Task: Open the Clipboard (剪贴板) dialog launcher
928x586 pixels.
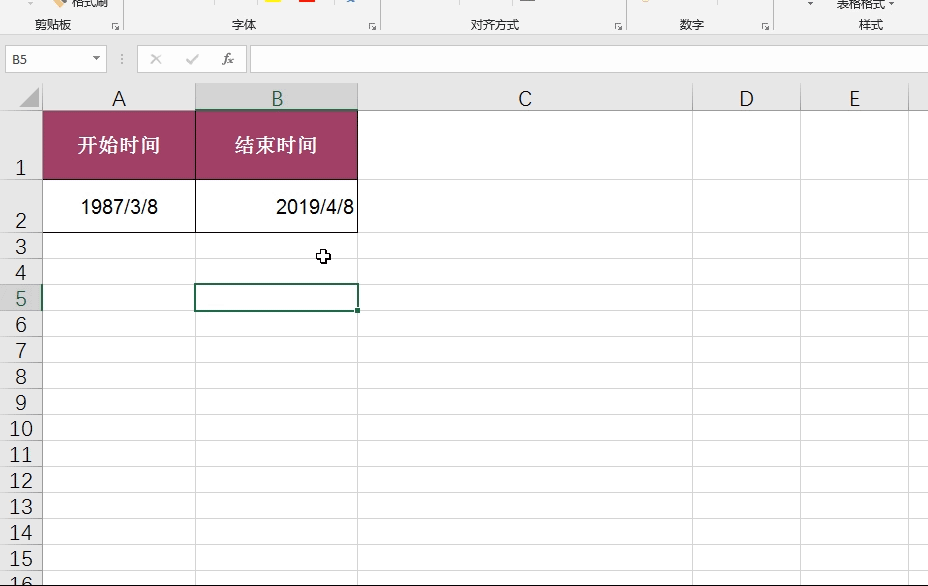Action: coord(114,26)
